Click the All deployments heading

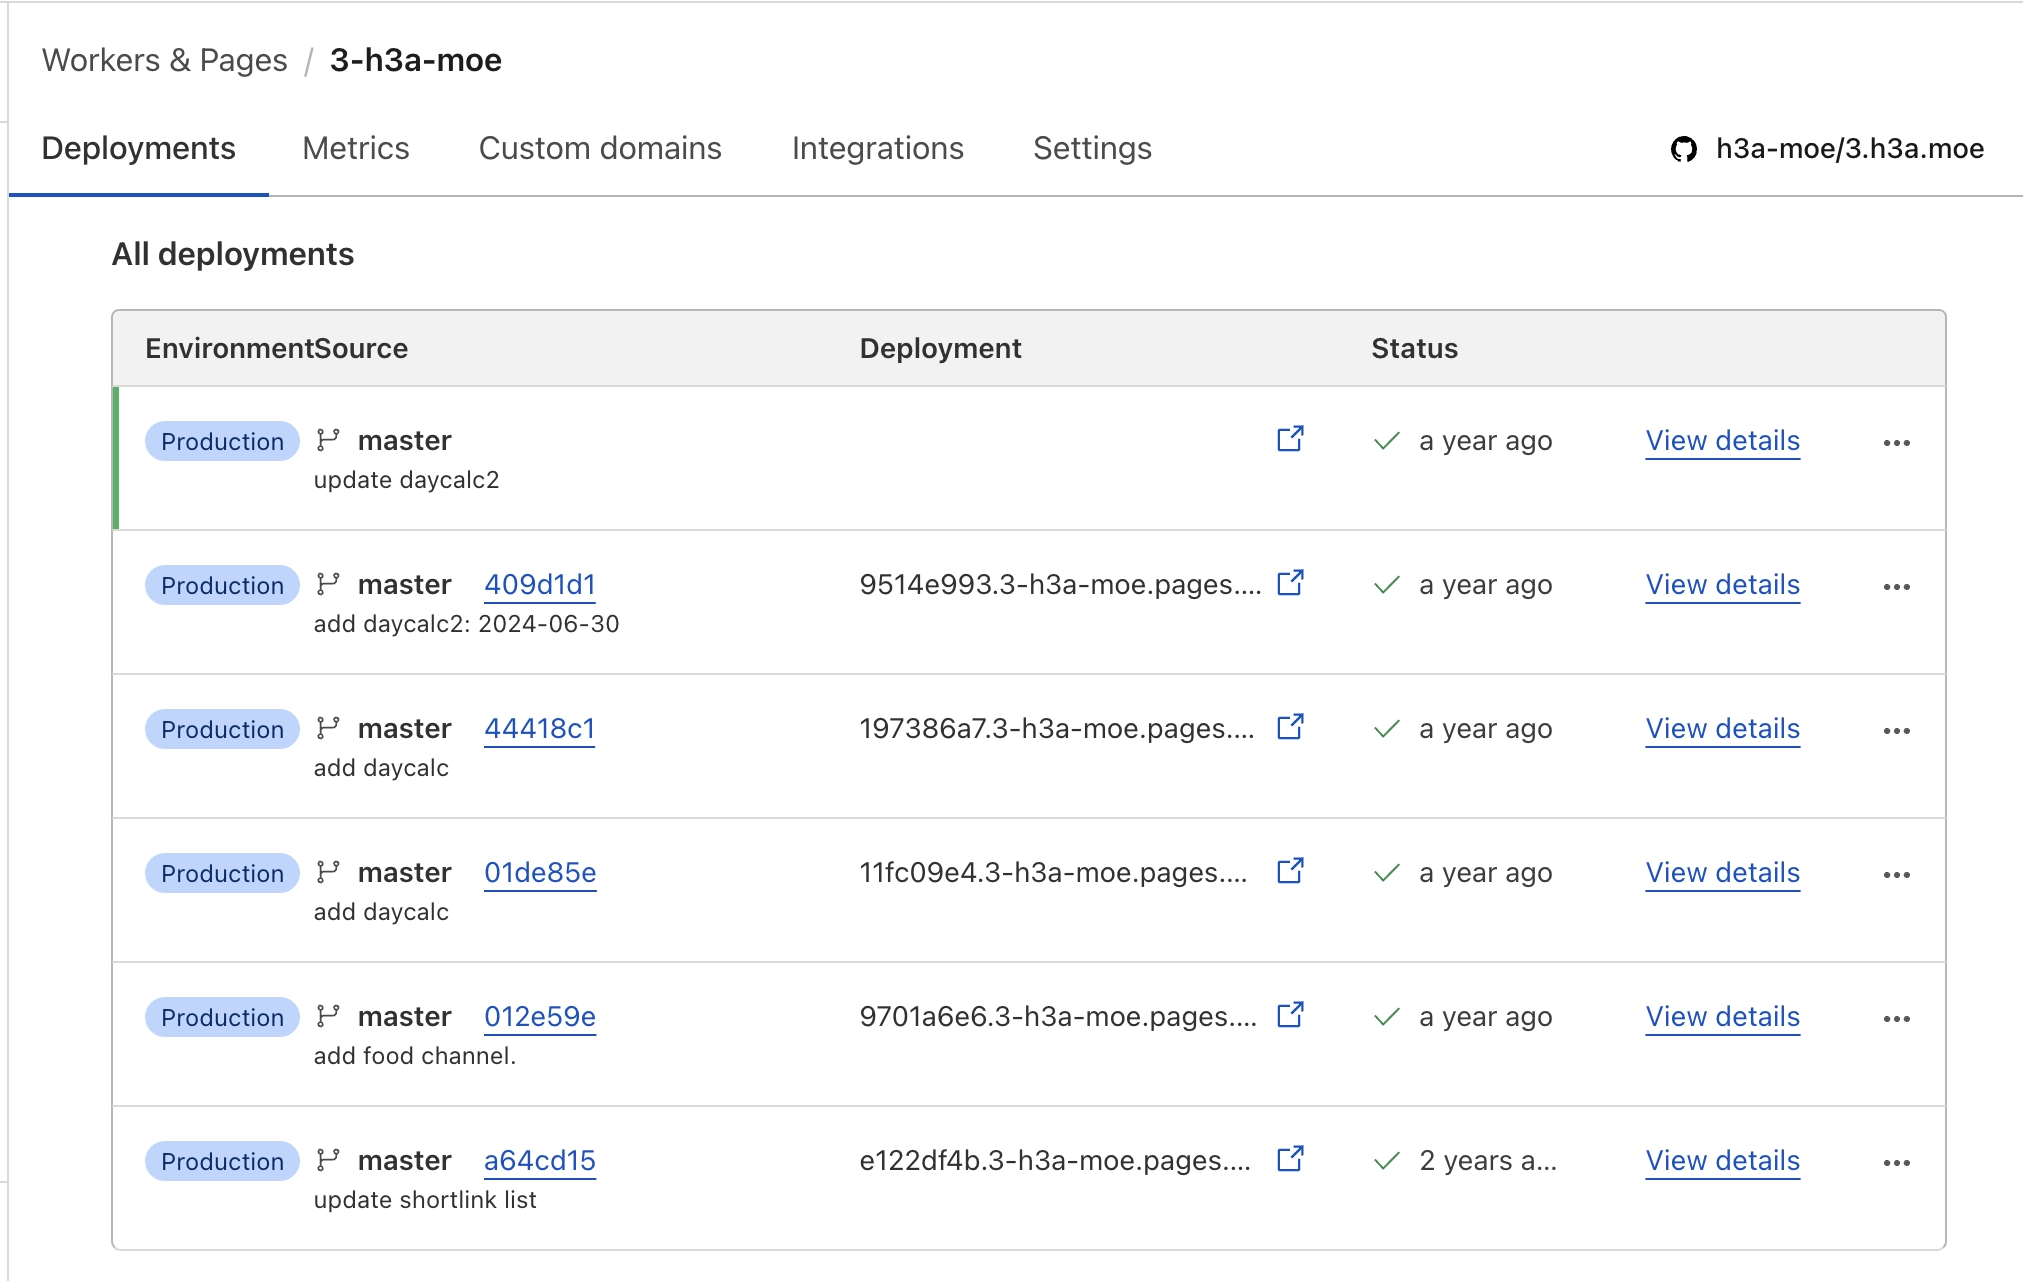[233, 254]
